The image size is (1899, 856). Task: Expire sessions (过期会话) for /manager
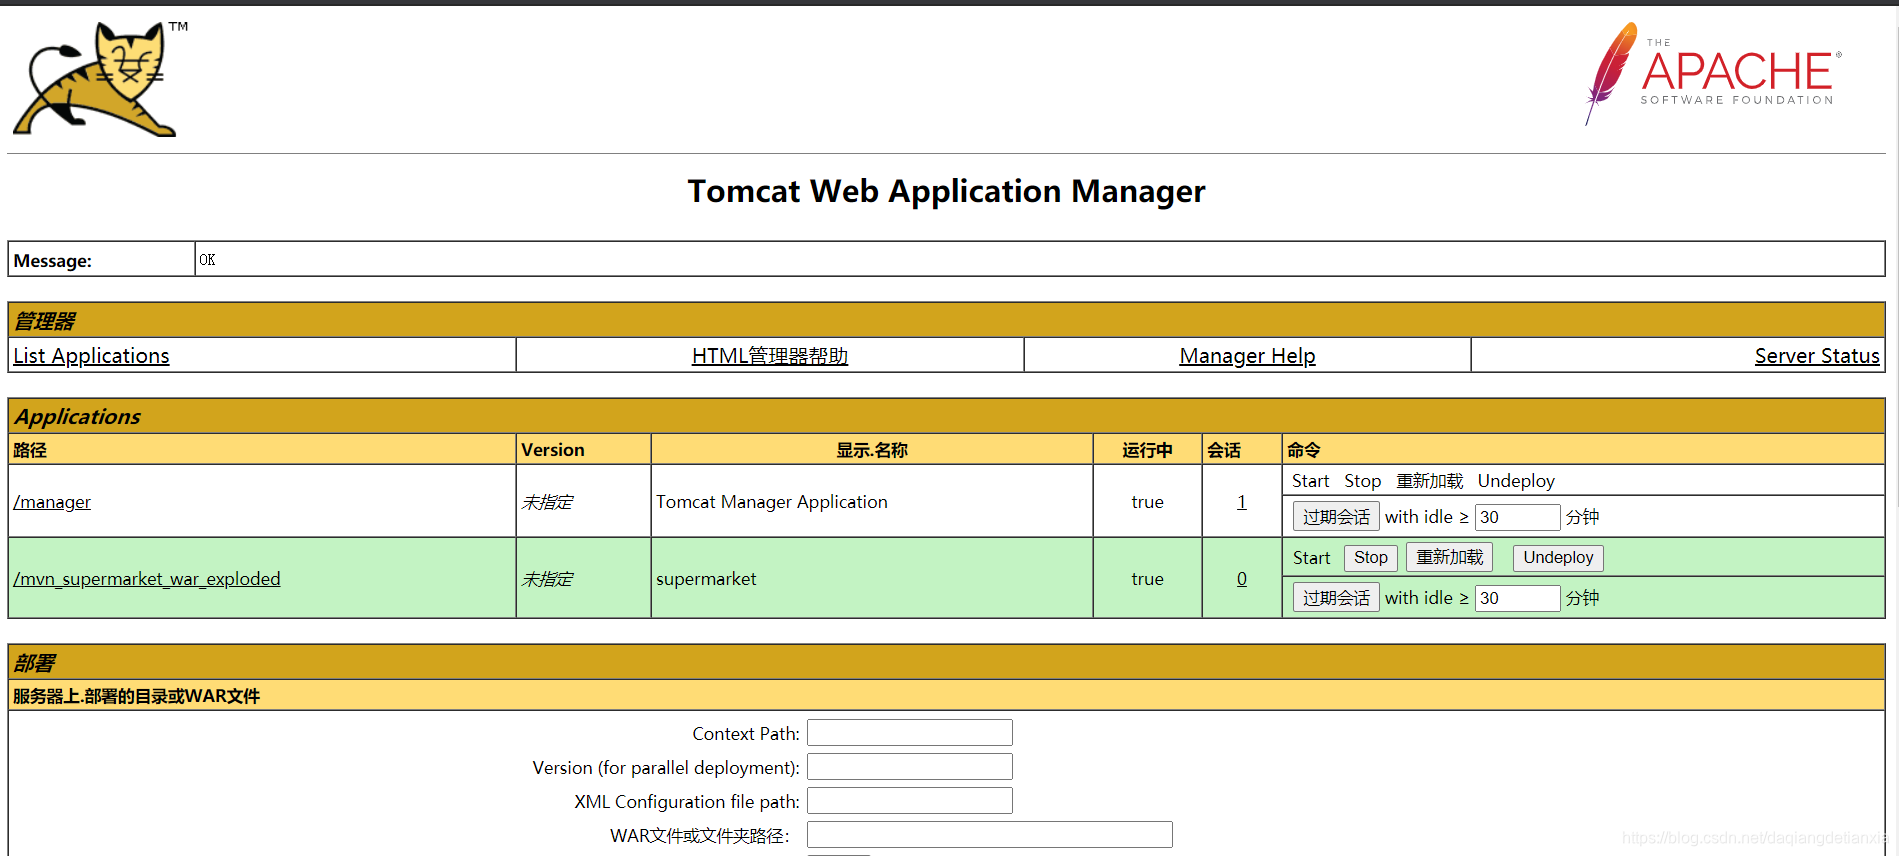[1336, 517]
